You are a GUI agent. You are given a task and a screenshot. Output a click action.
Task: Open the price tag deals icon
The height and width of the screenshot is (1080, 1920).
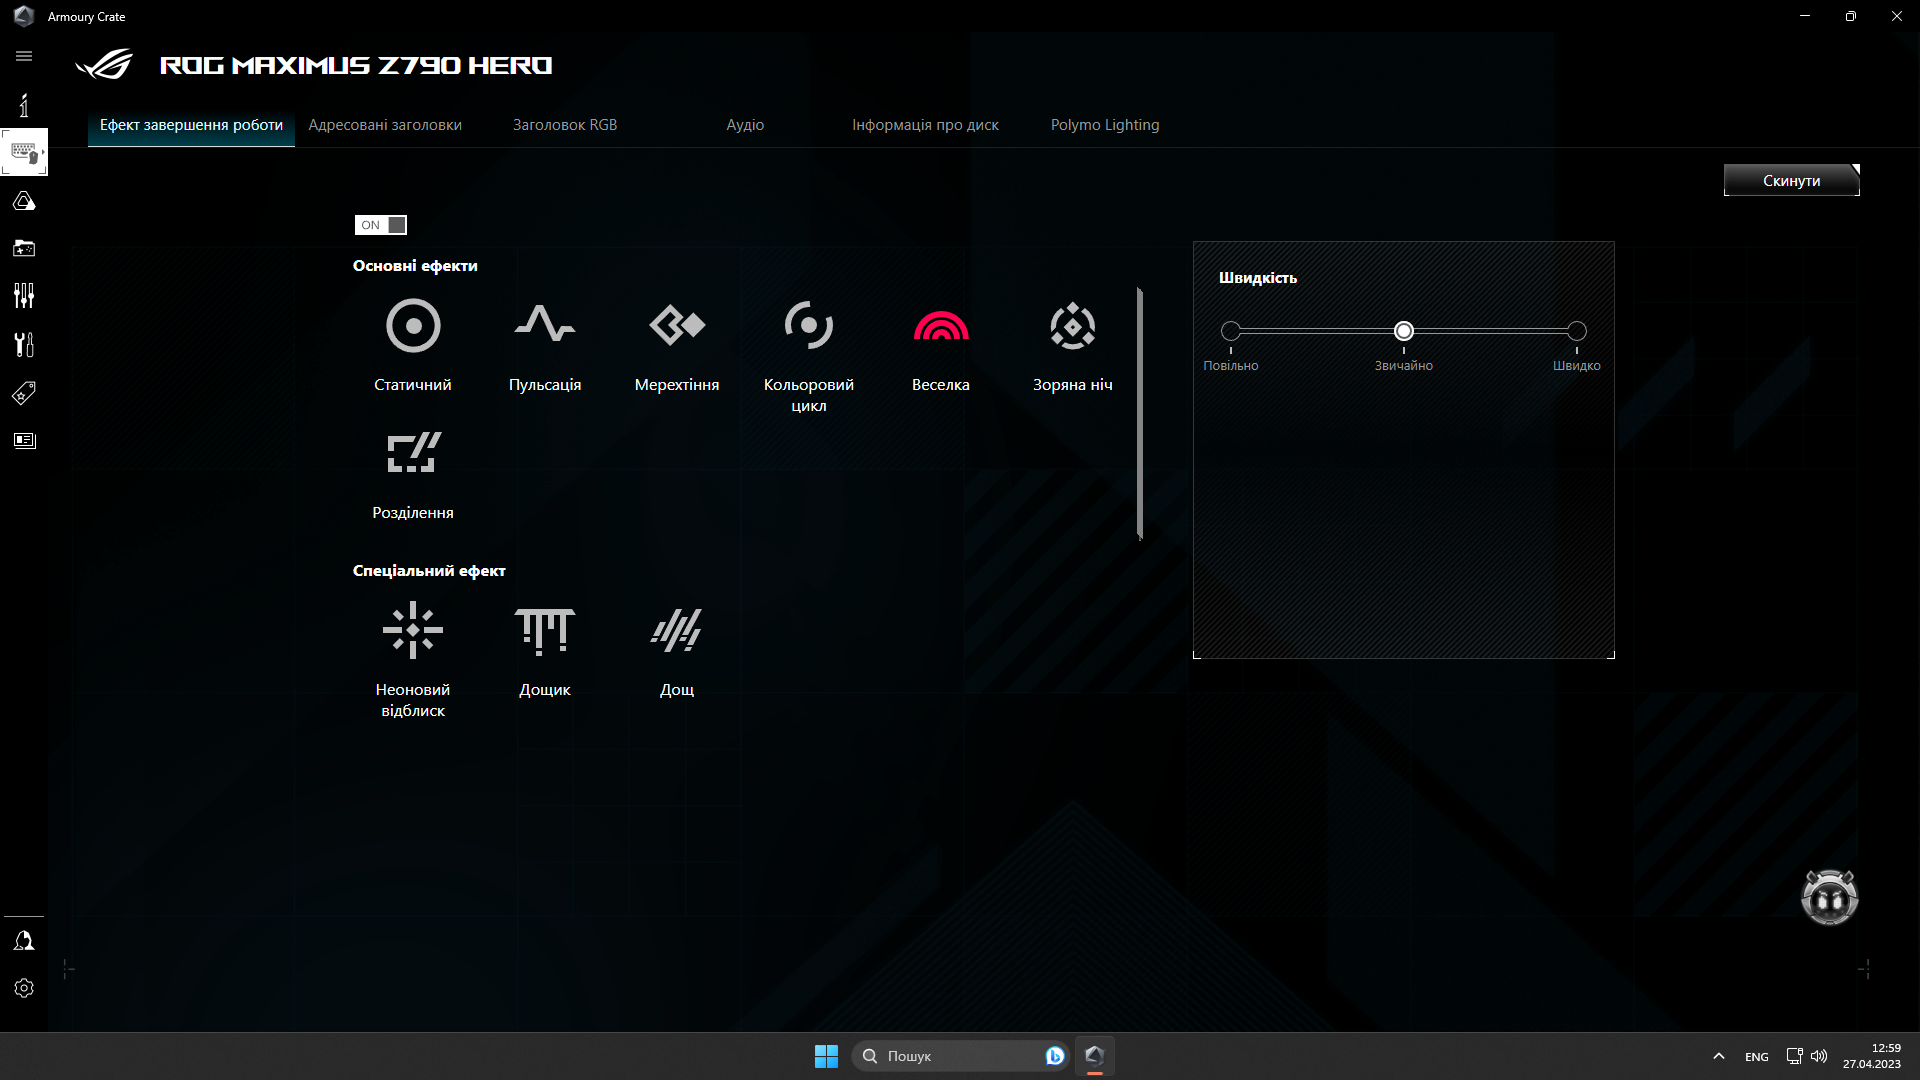pos(24,393)
